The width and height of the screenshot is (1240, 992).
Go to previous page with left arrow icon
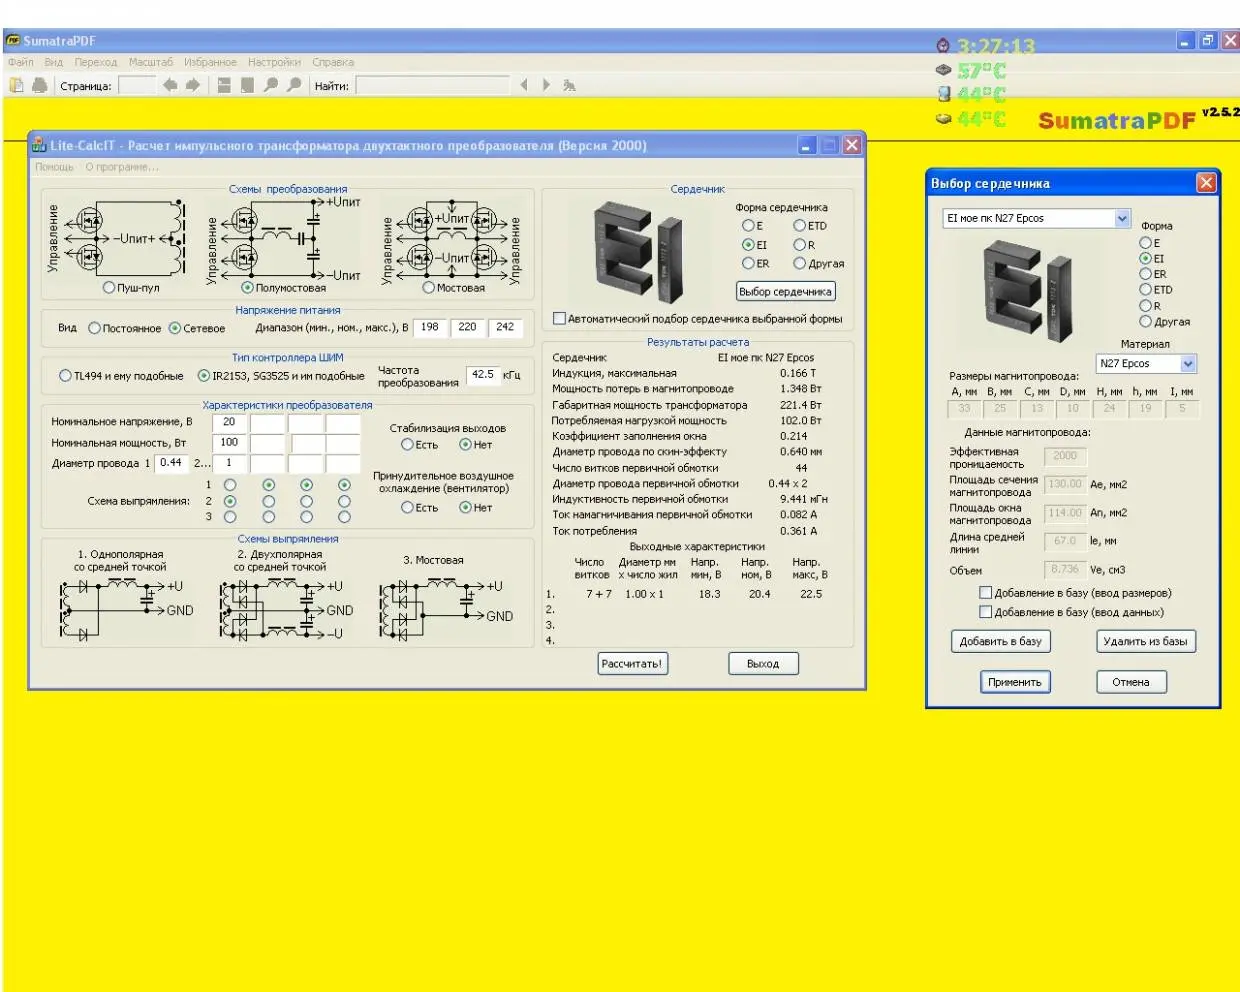coord(170,86)
